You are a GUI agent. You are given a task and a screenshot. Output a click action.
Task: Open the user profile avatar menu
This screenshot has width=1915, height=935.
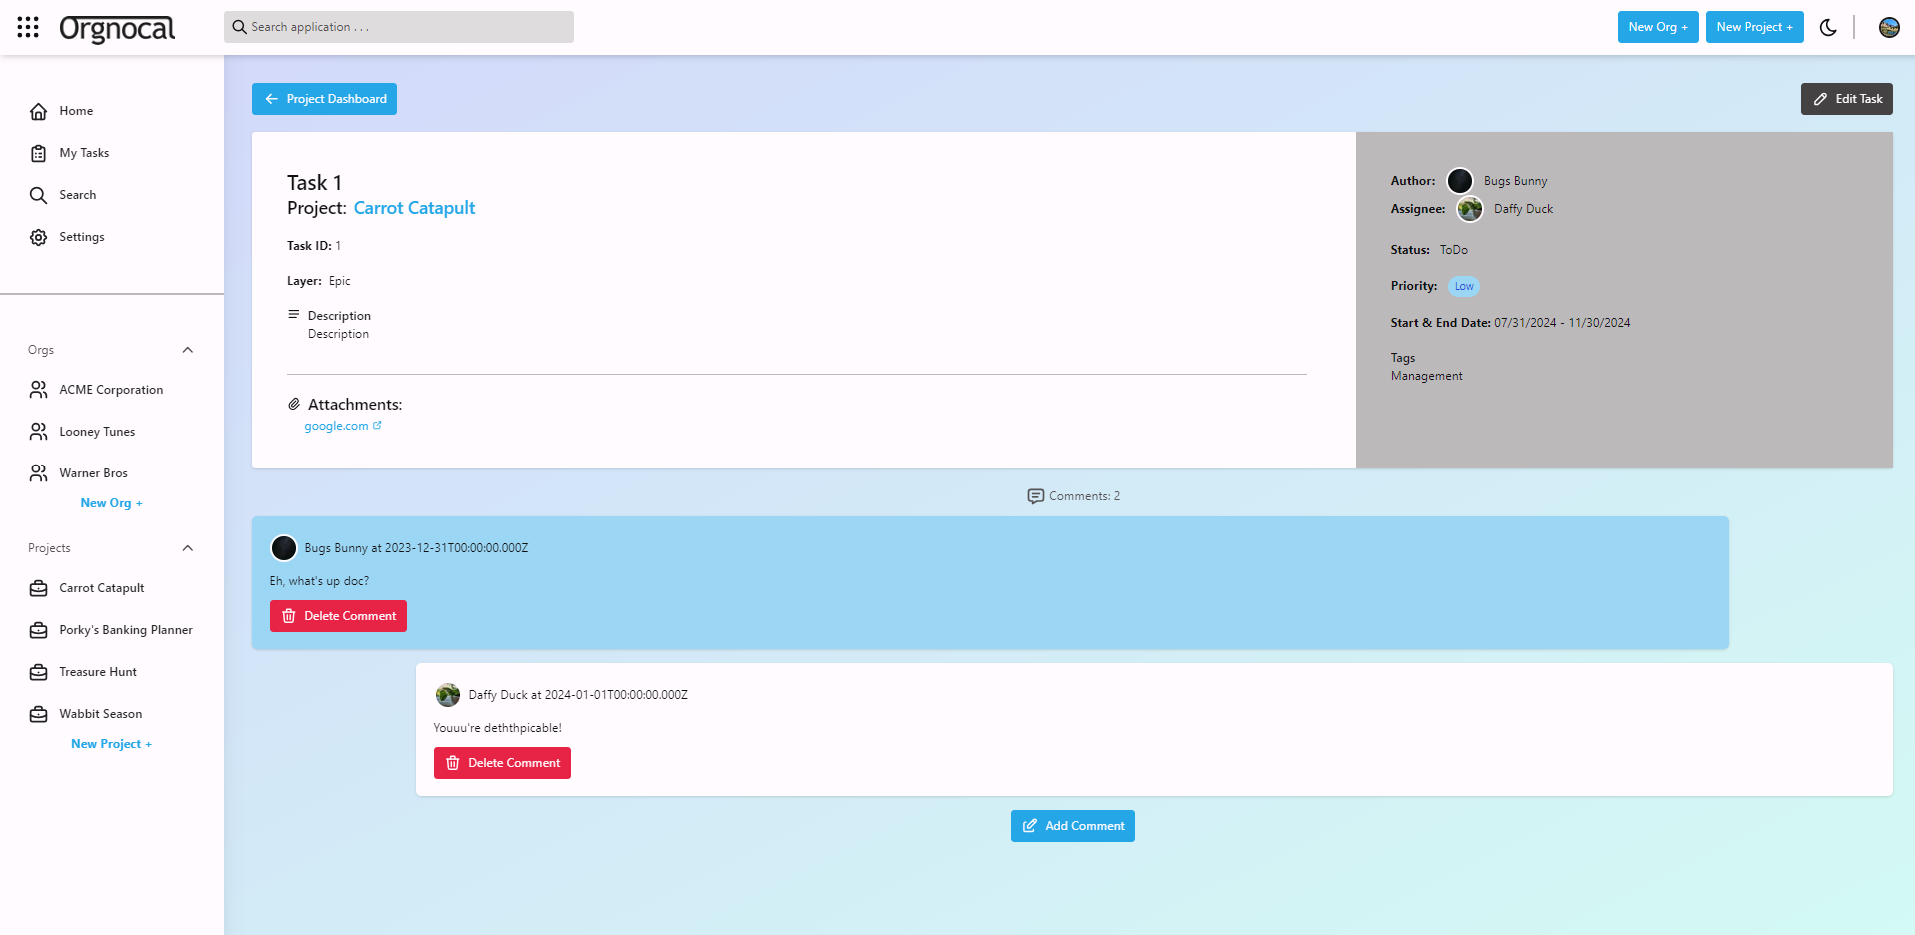tap(1889, 27)
